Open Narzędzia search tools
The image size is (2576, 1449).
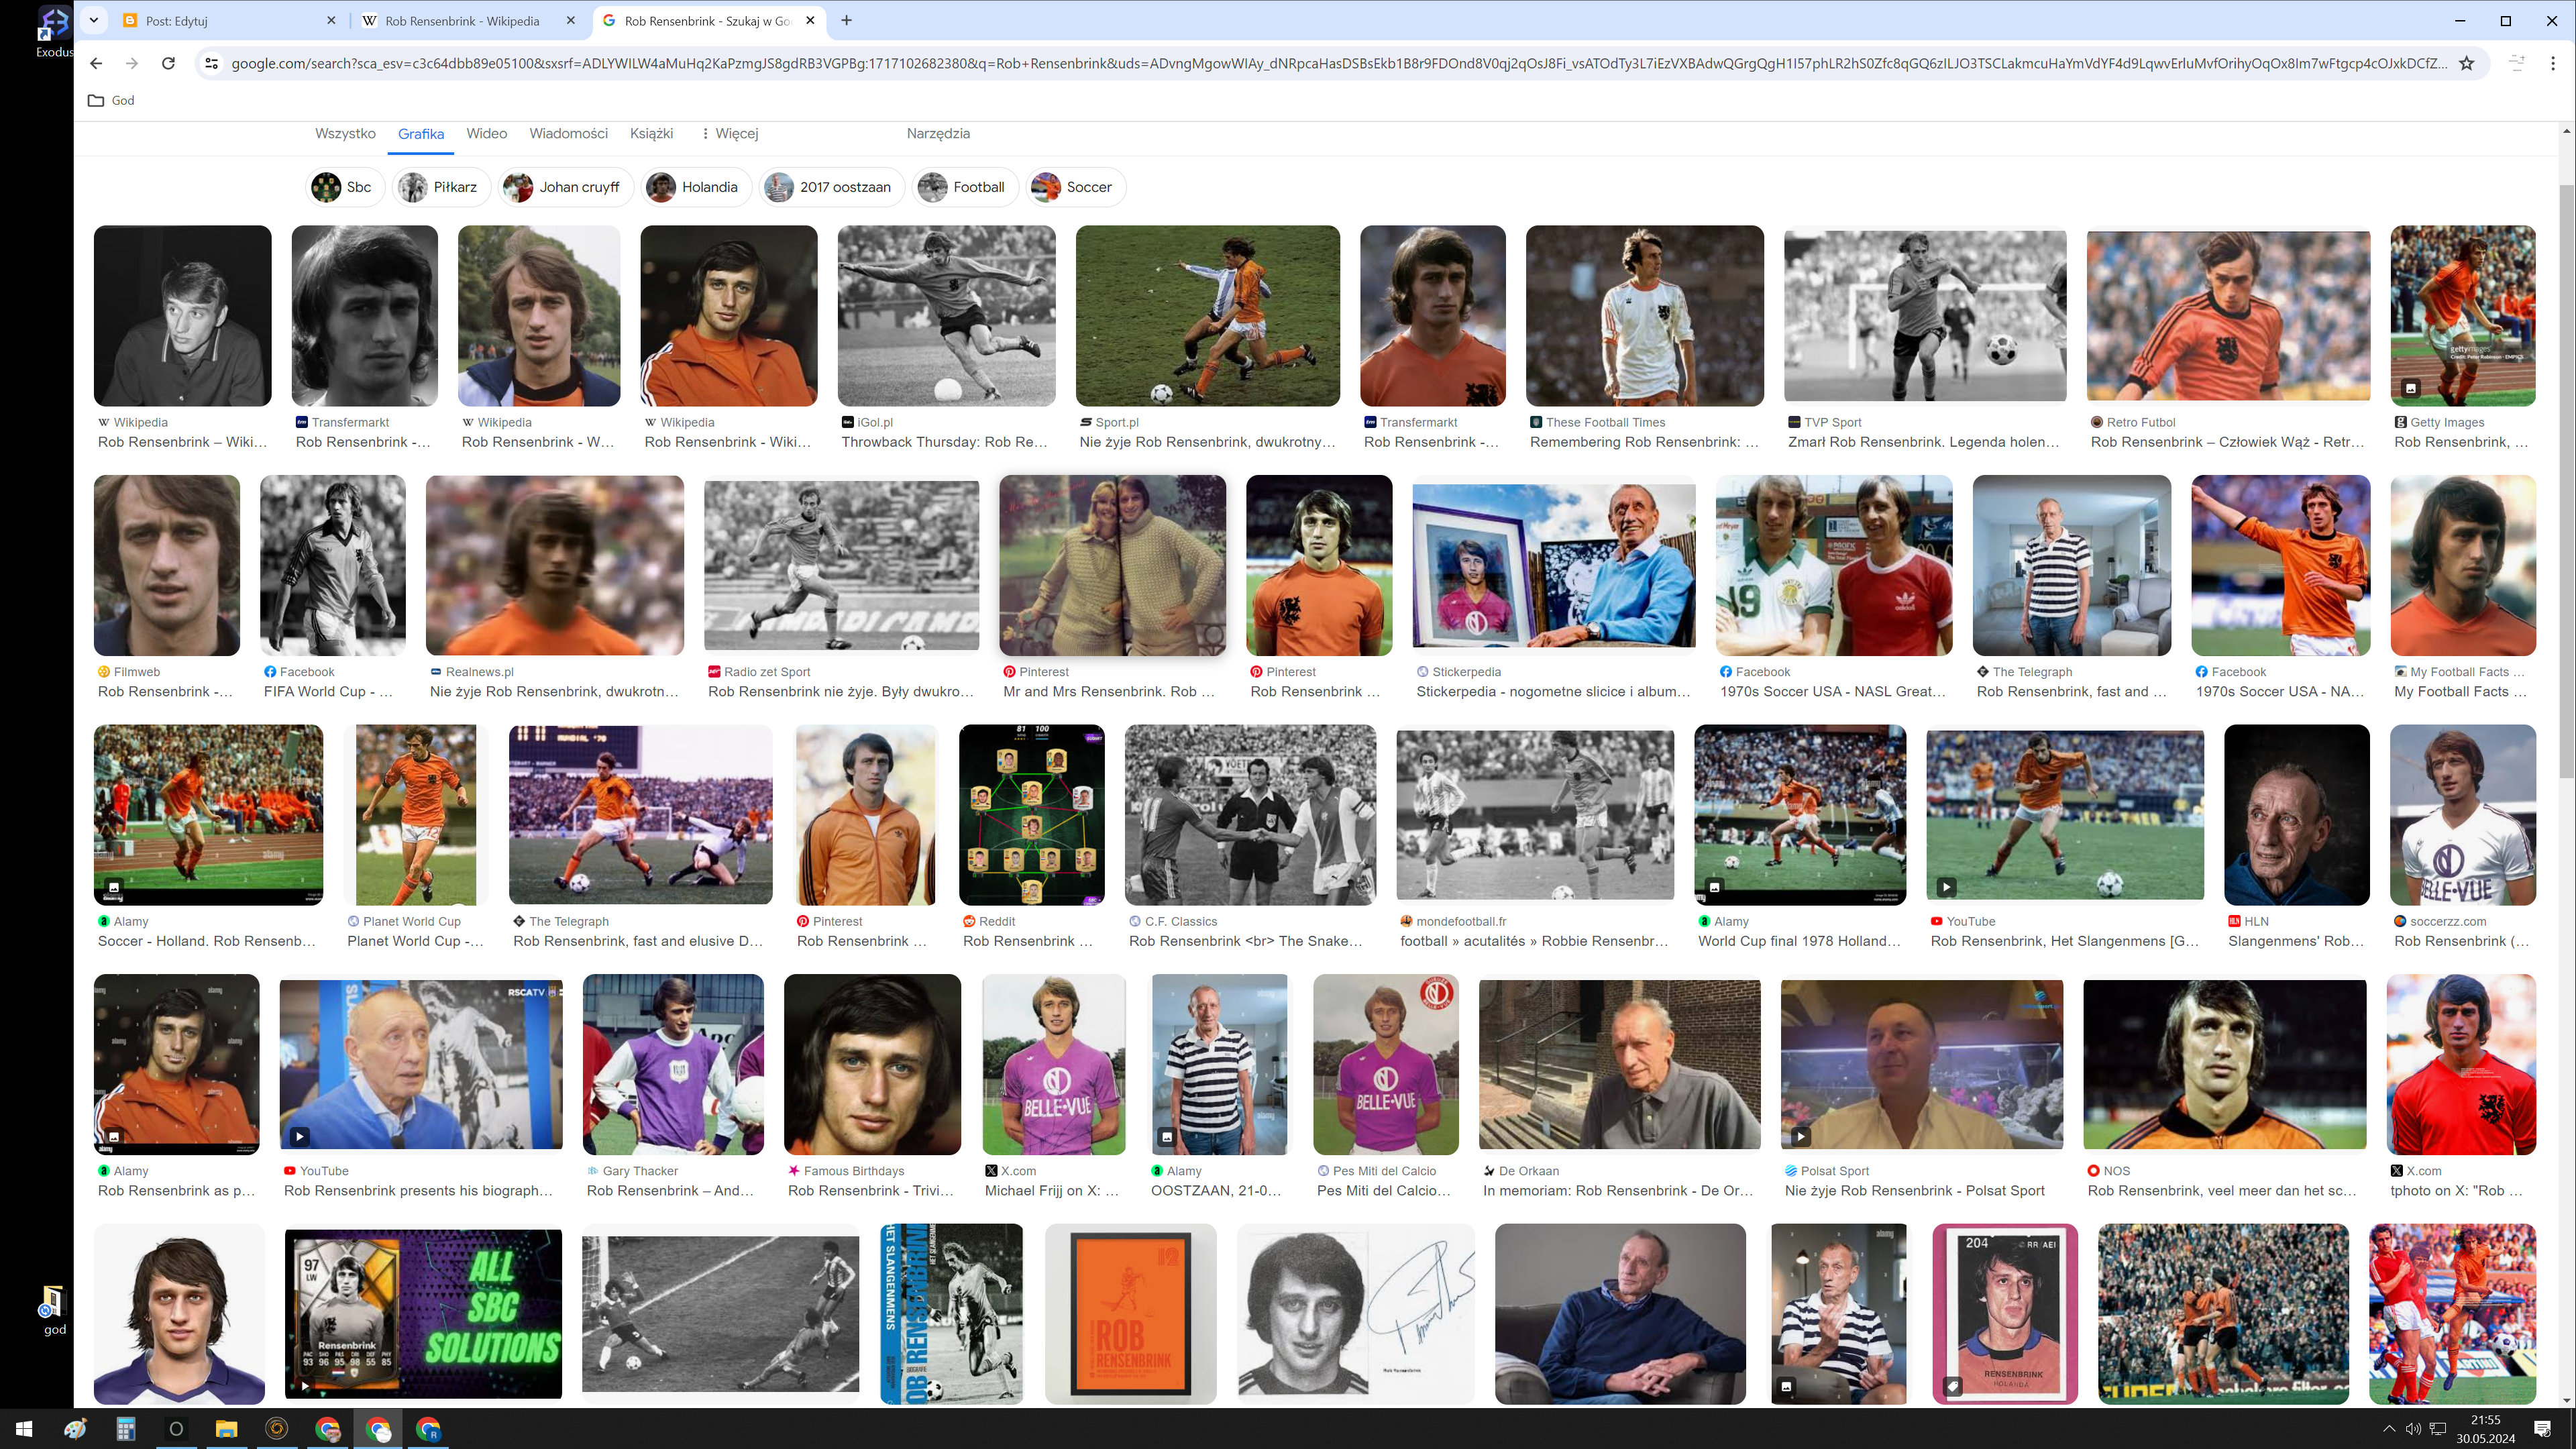coord(937,133)
